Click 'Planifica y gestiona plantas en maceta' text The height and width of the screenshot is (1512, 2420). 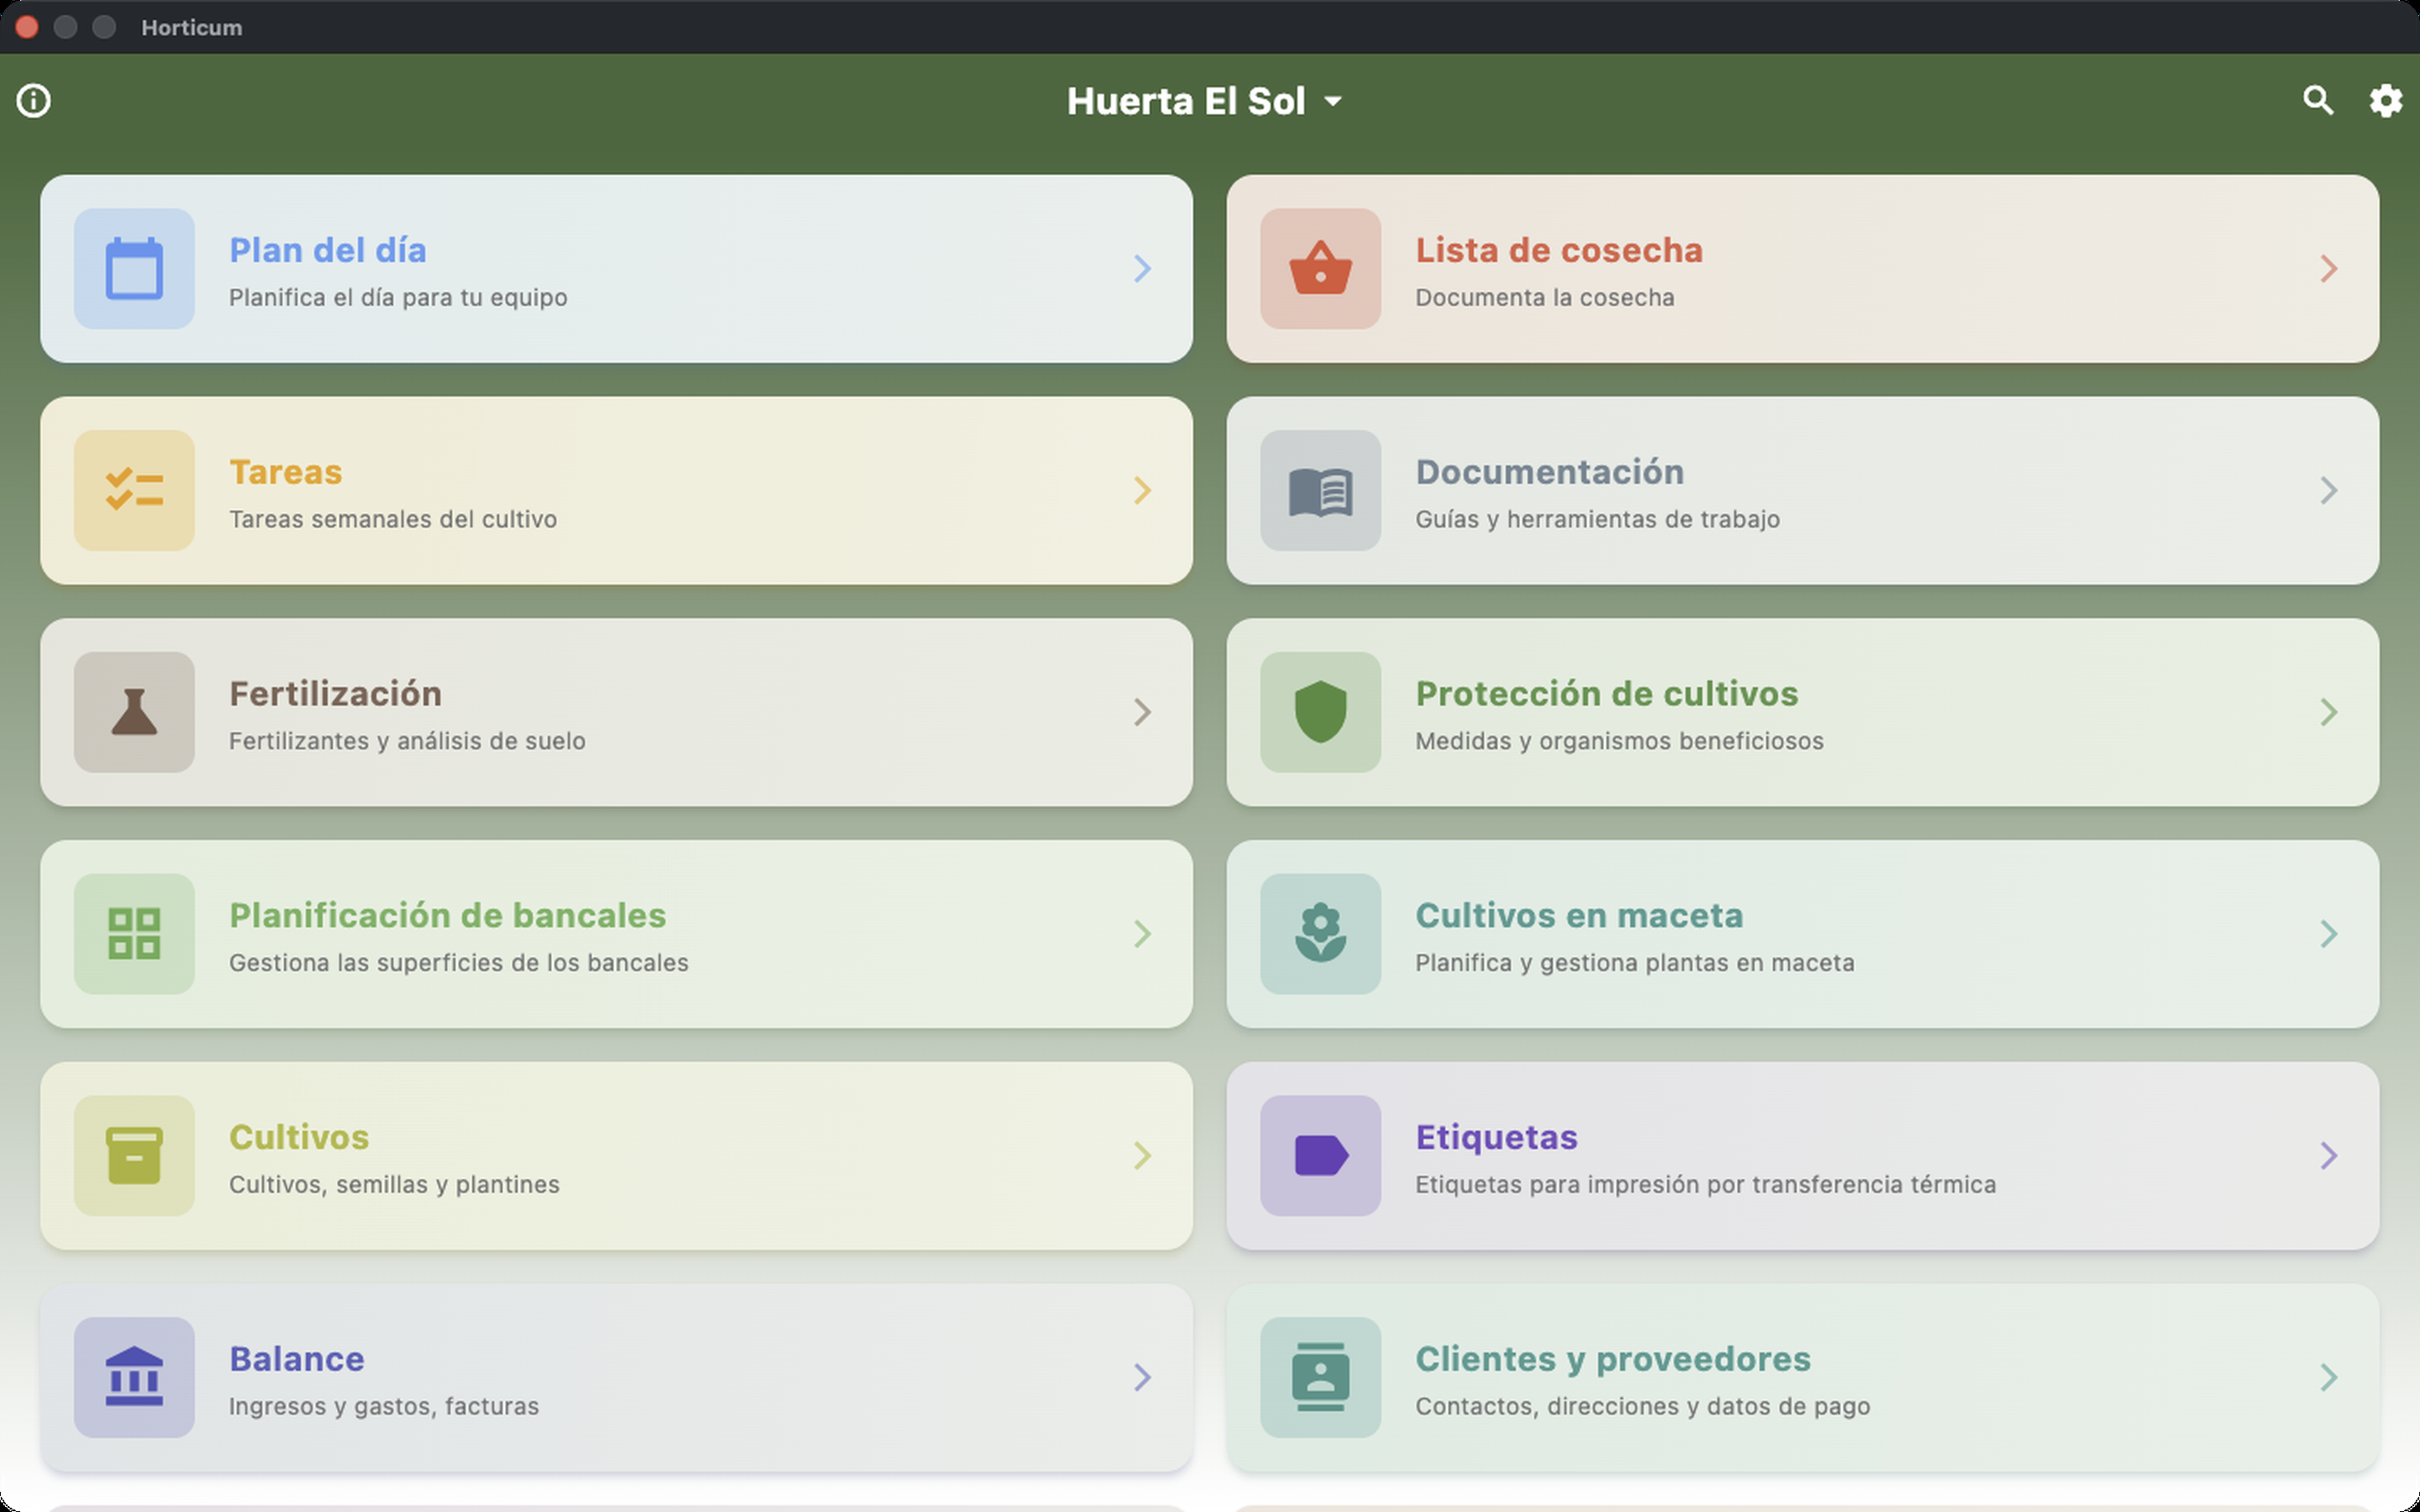coord(1635,963)
